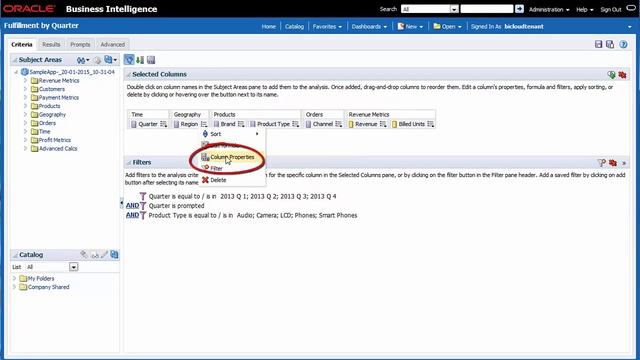Expand the Geography folder in the tree
640x360 pixels.
point(25,115)
